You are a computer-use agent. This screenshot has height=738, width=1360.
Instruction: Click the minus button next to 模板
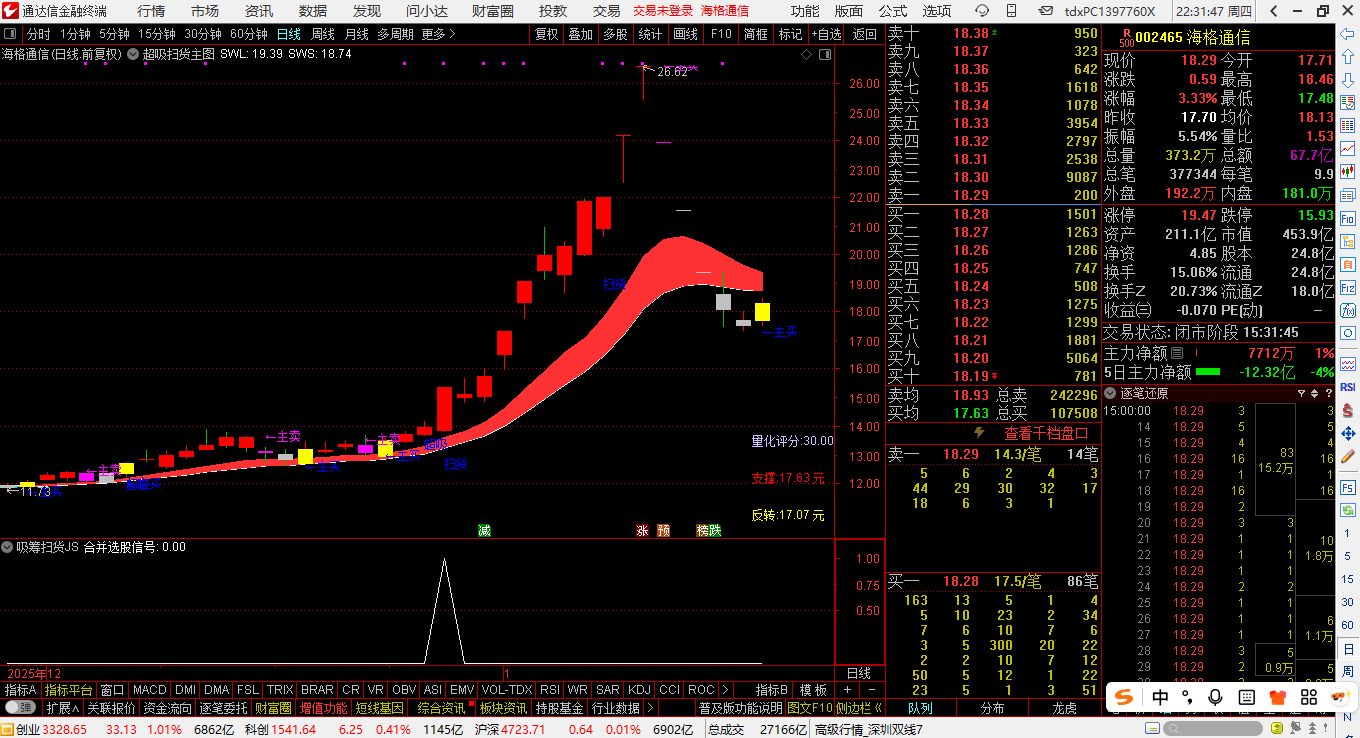(871, 690)
